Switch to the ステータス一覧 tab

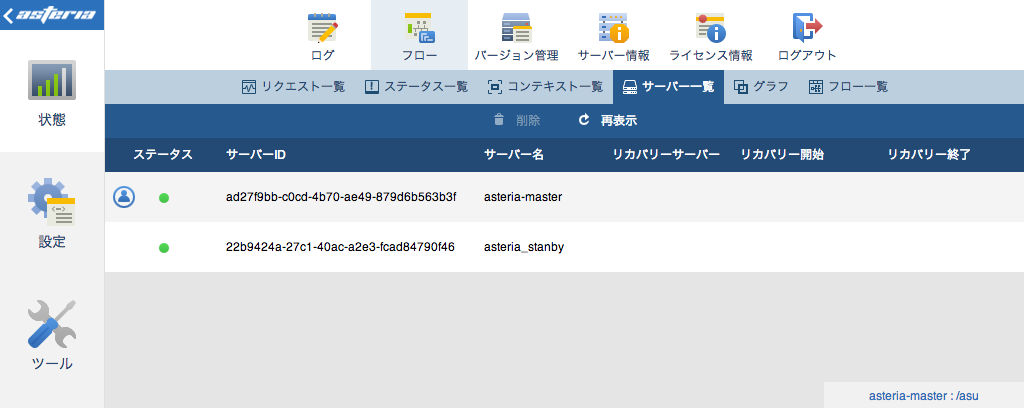416,87
